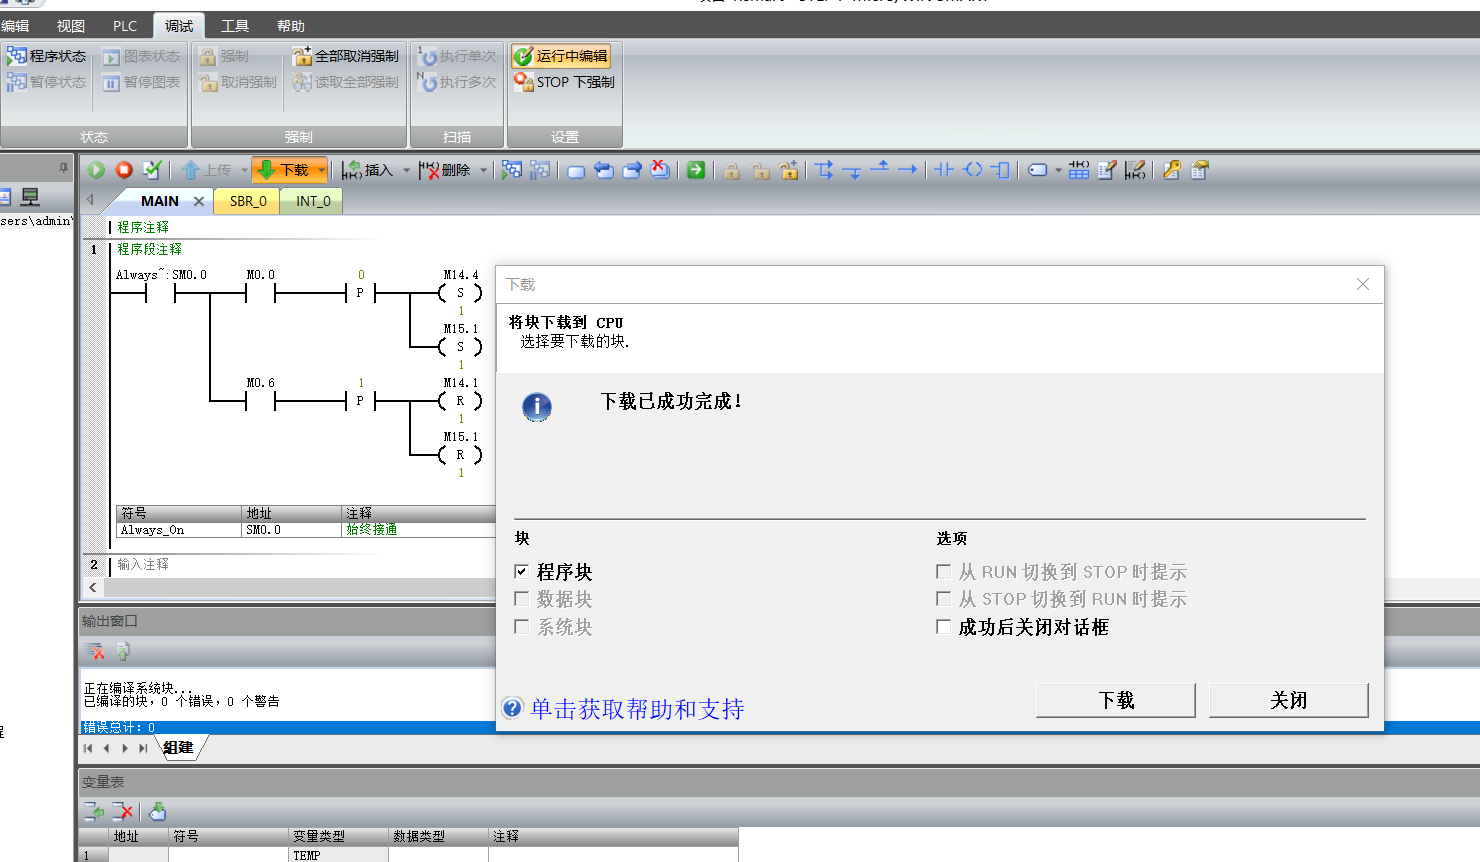Enable 成功后关闭对话框 checkbox
Viewport: 1480px width, 862px height.
coord(943,627)
